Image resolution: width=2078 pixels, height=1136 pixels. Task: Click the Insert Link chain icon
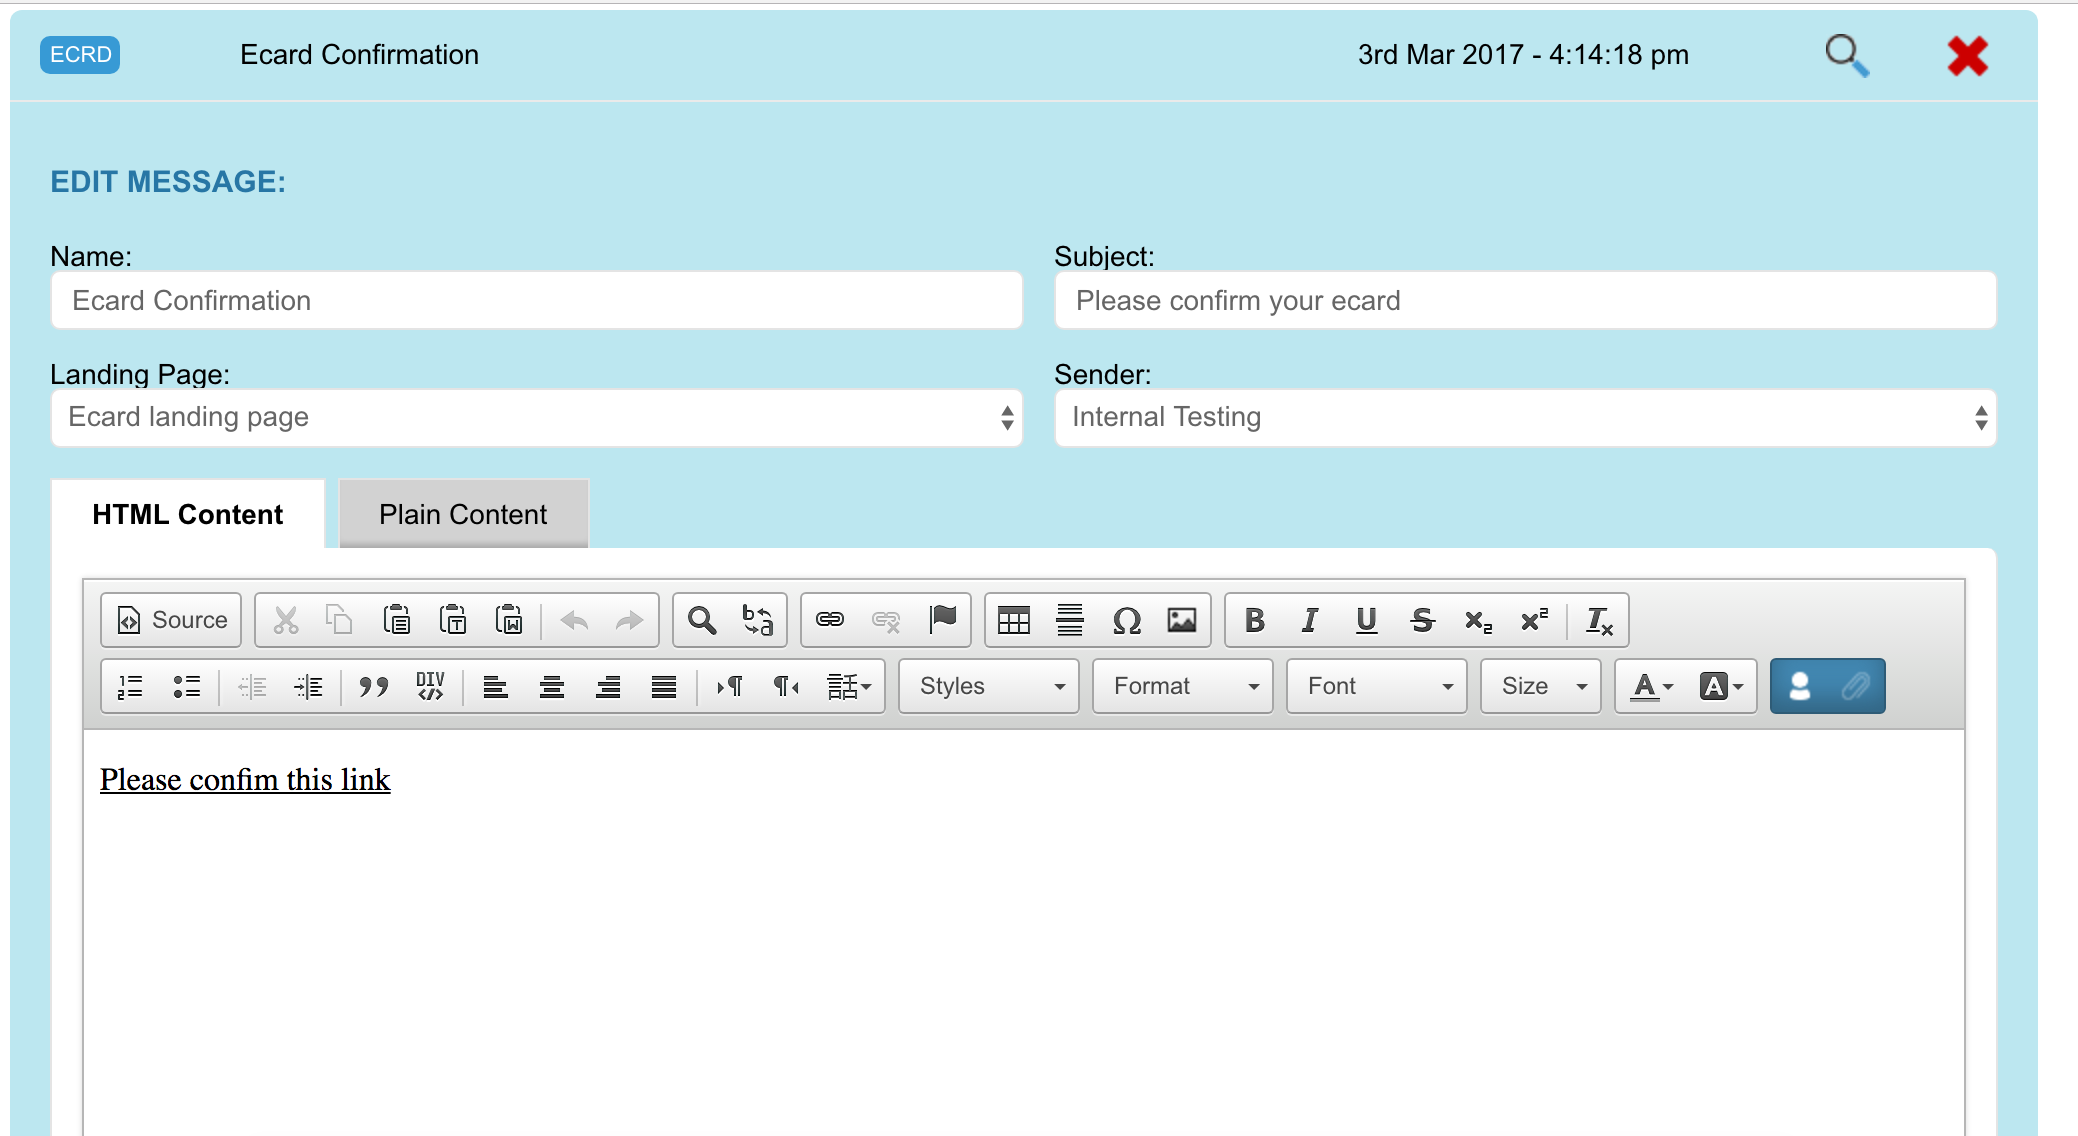(830, 620)
